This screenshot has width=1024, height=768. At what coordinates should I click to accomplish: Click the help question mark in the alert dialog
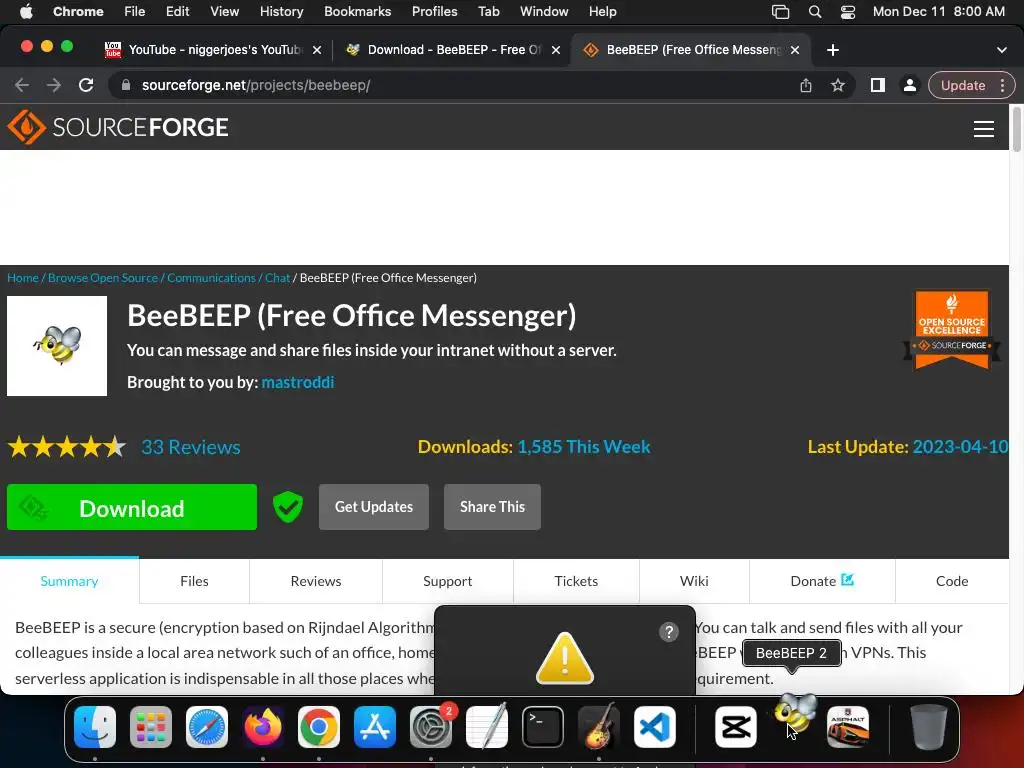(x=669, y=632)
